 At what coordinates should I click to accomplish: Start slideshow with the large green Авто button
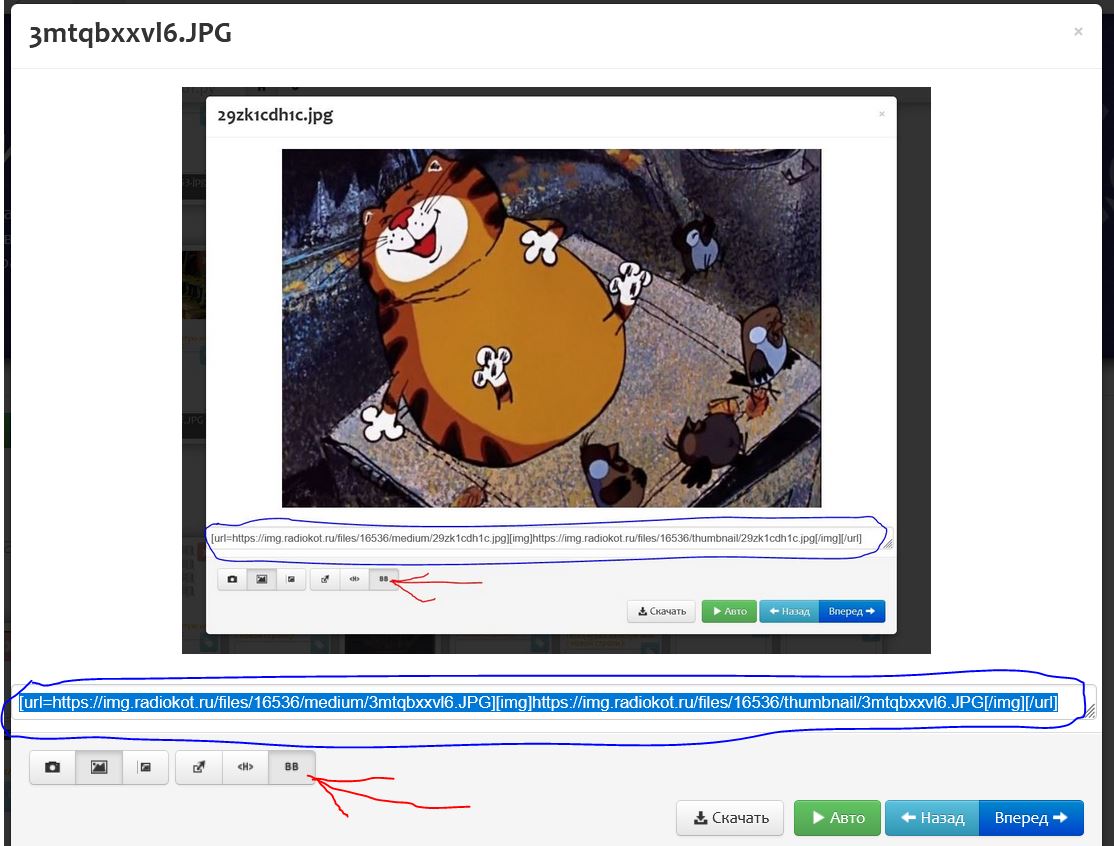[x=837, y=818]
